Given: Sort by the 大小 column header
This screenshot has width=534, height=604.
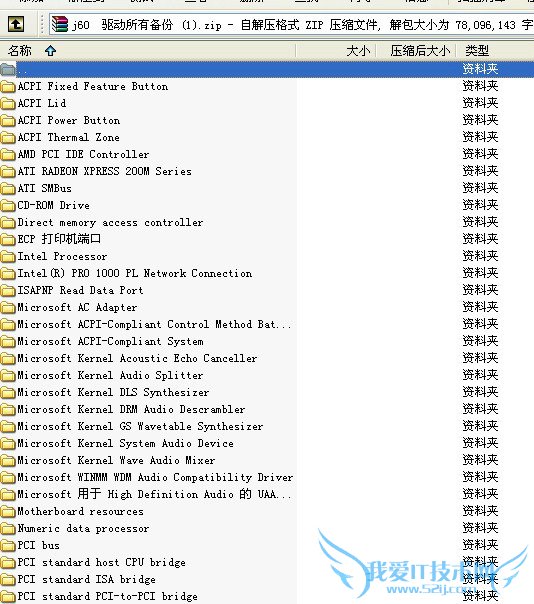Looking at the screenshot, I should pyautogui.click(x=336, y=50).
